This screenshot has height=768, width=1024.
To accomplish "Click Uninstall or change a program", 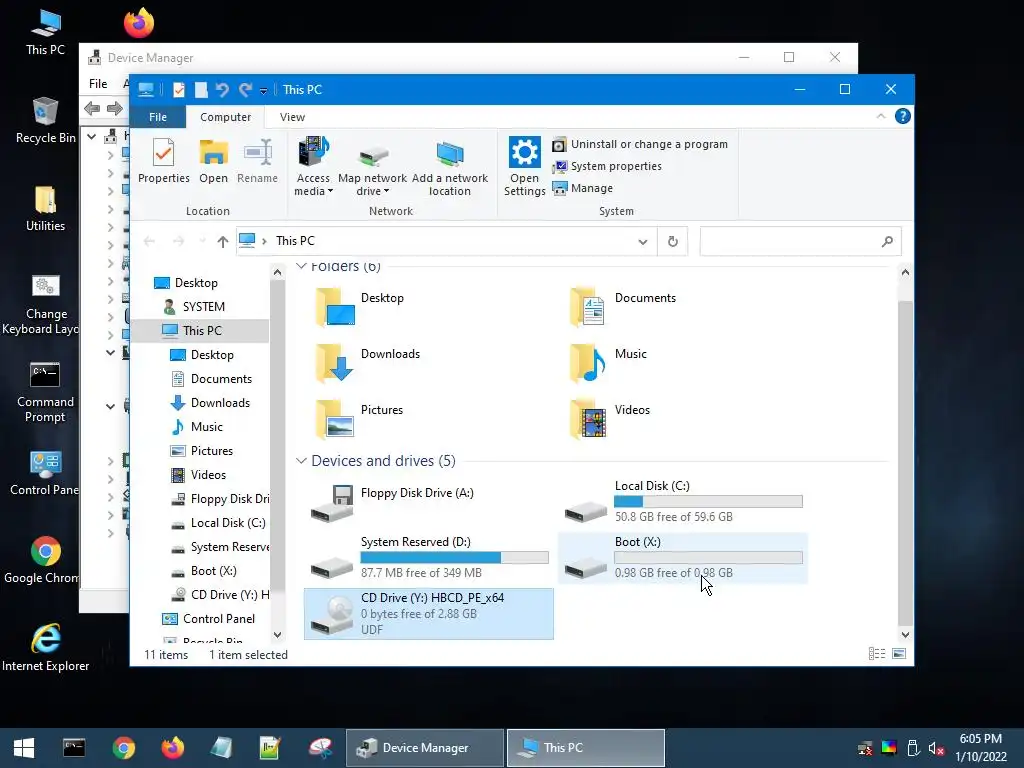I will [640, 144].
